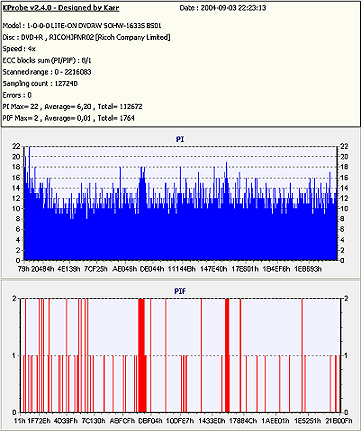
Task: Click the PI Max 22 statistics line
Action: (x=72, y=107)
